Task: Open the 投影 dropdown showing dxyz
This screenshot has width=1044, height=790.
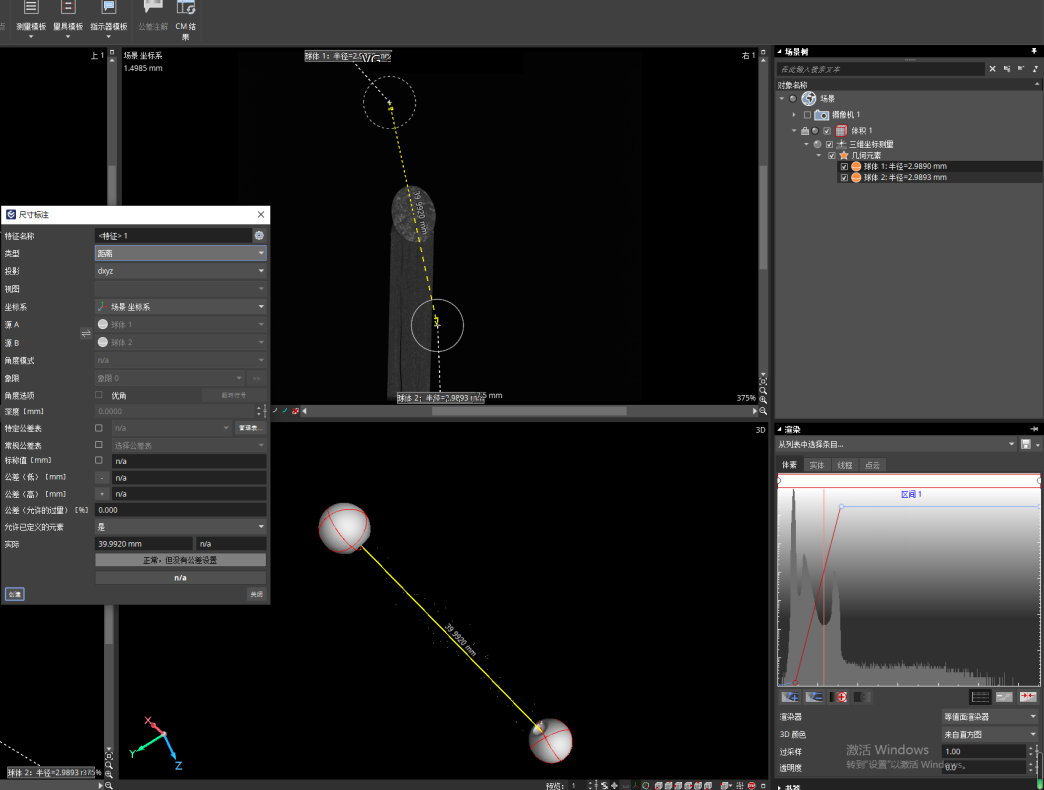Action: coord(180,271)
